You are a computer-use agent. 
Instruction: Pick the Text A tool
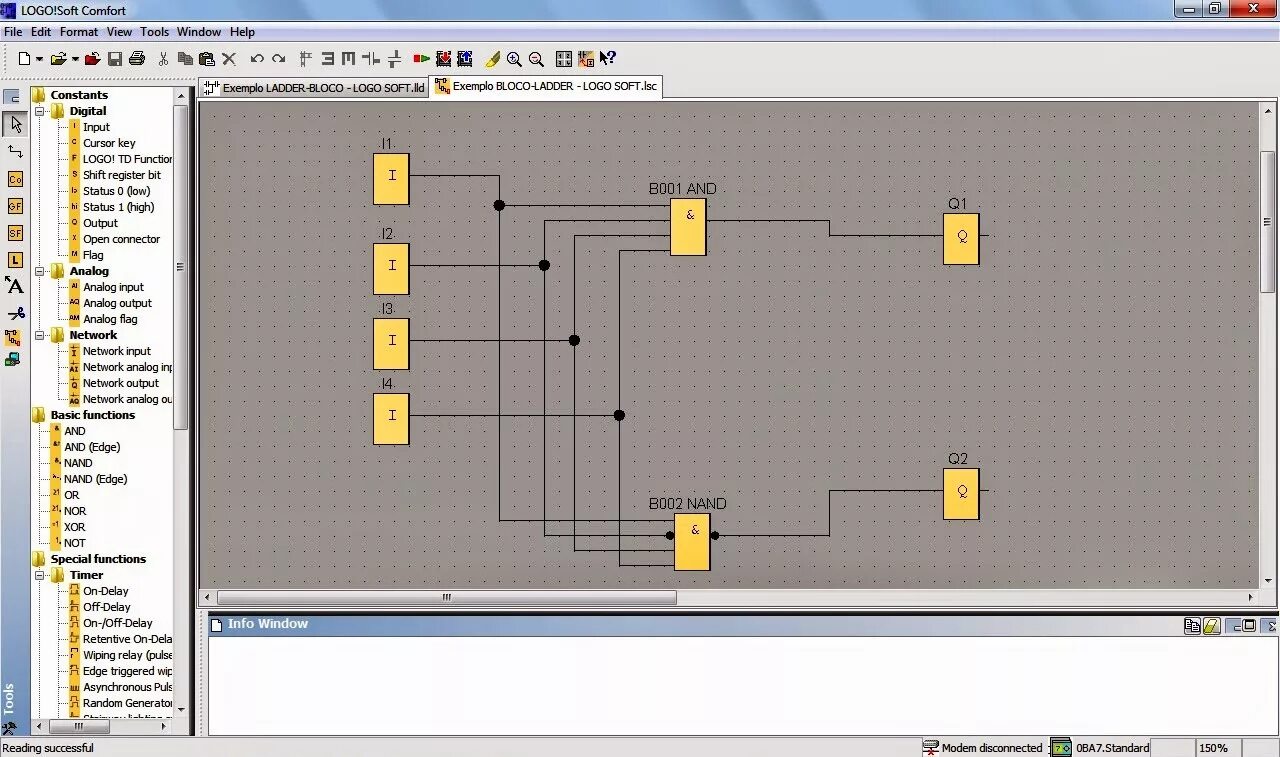coord(15,286)
